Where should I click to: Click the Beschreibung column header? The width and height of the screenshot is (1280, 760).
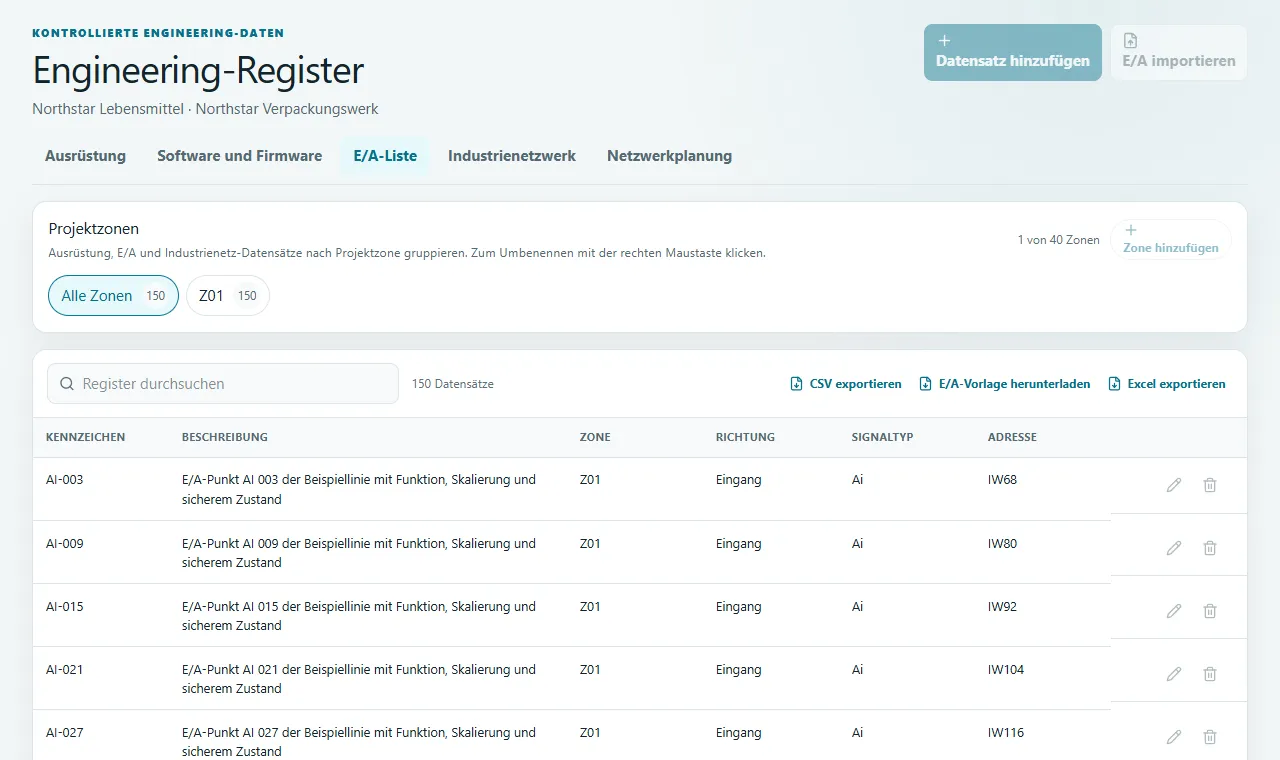click(225, 437)
